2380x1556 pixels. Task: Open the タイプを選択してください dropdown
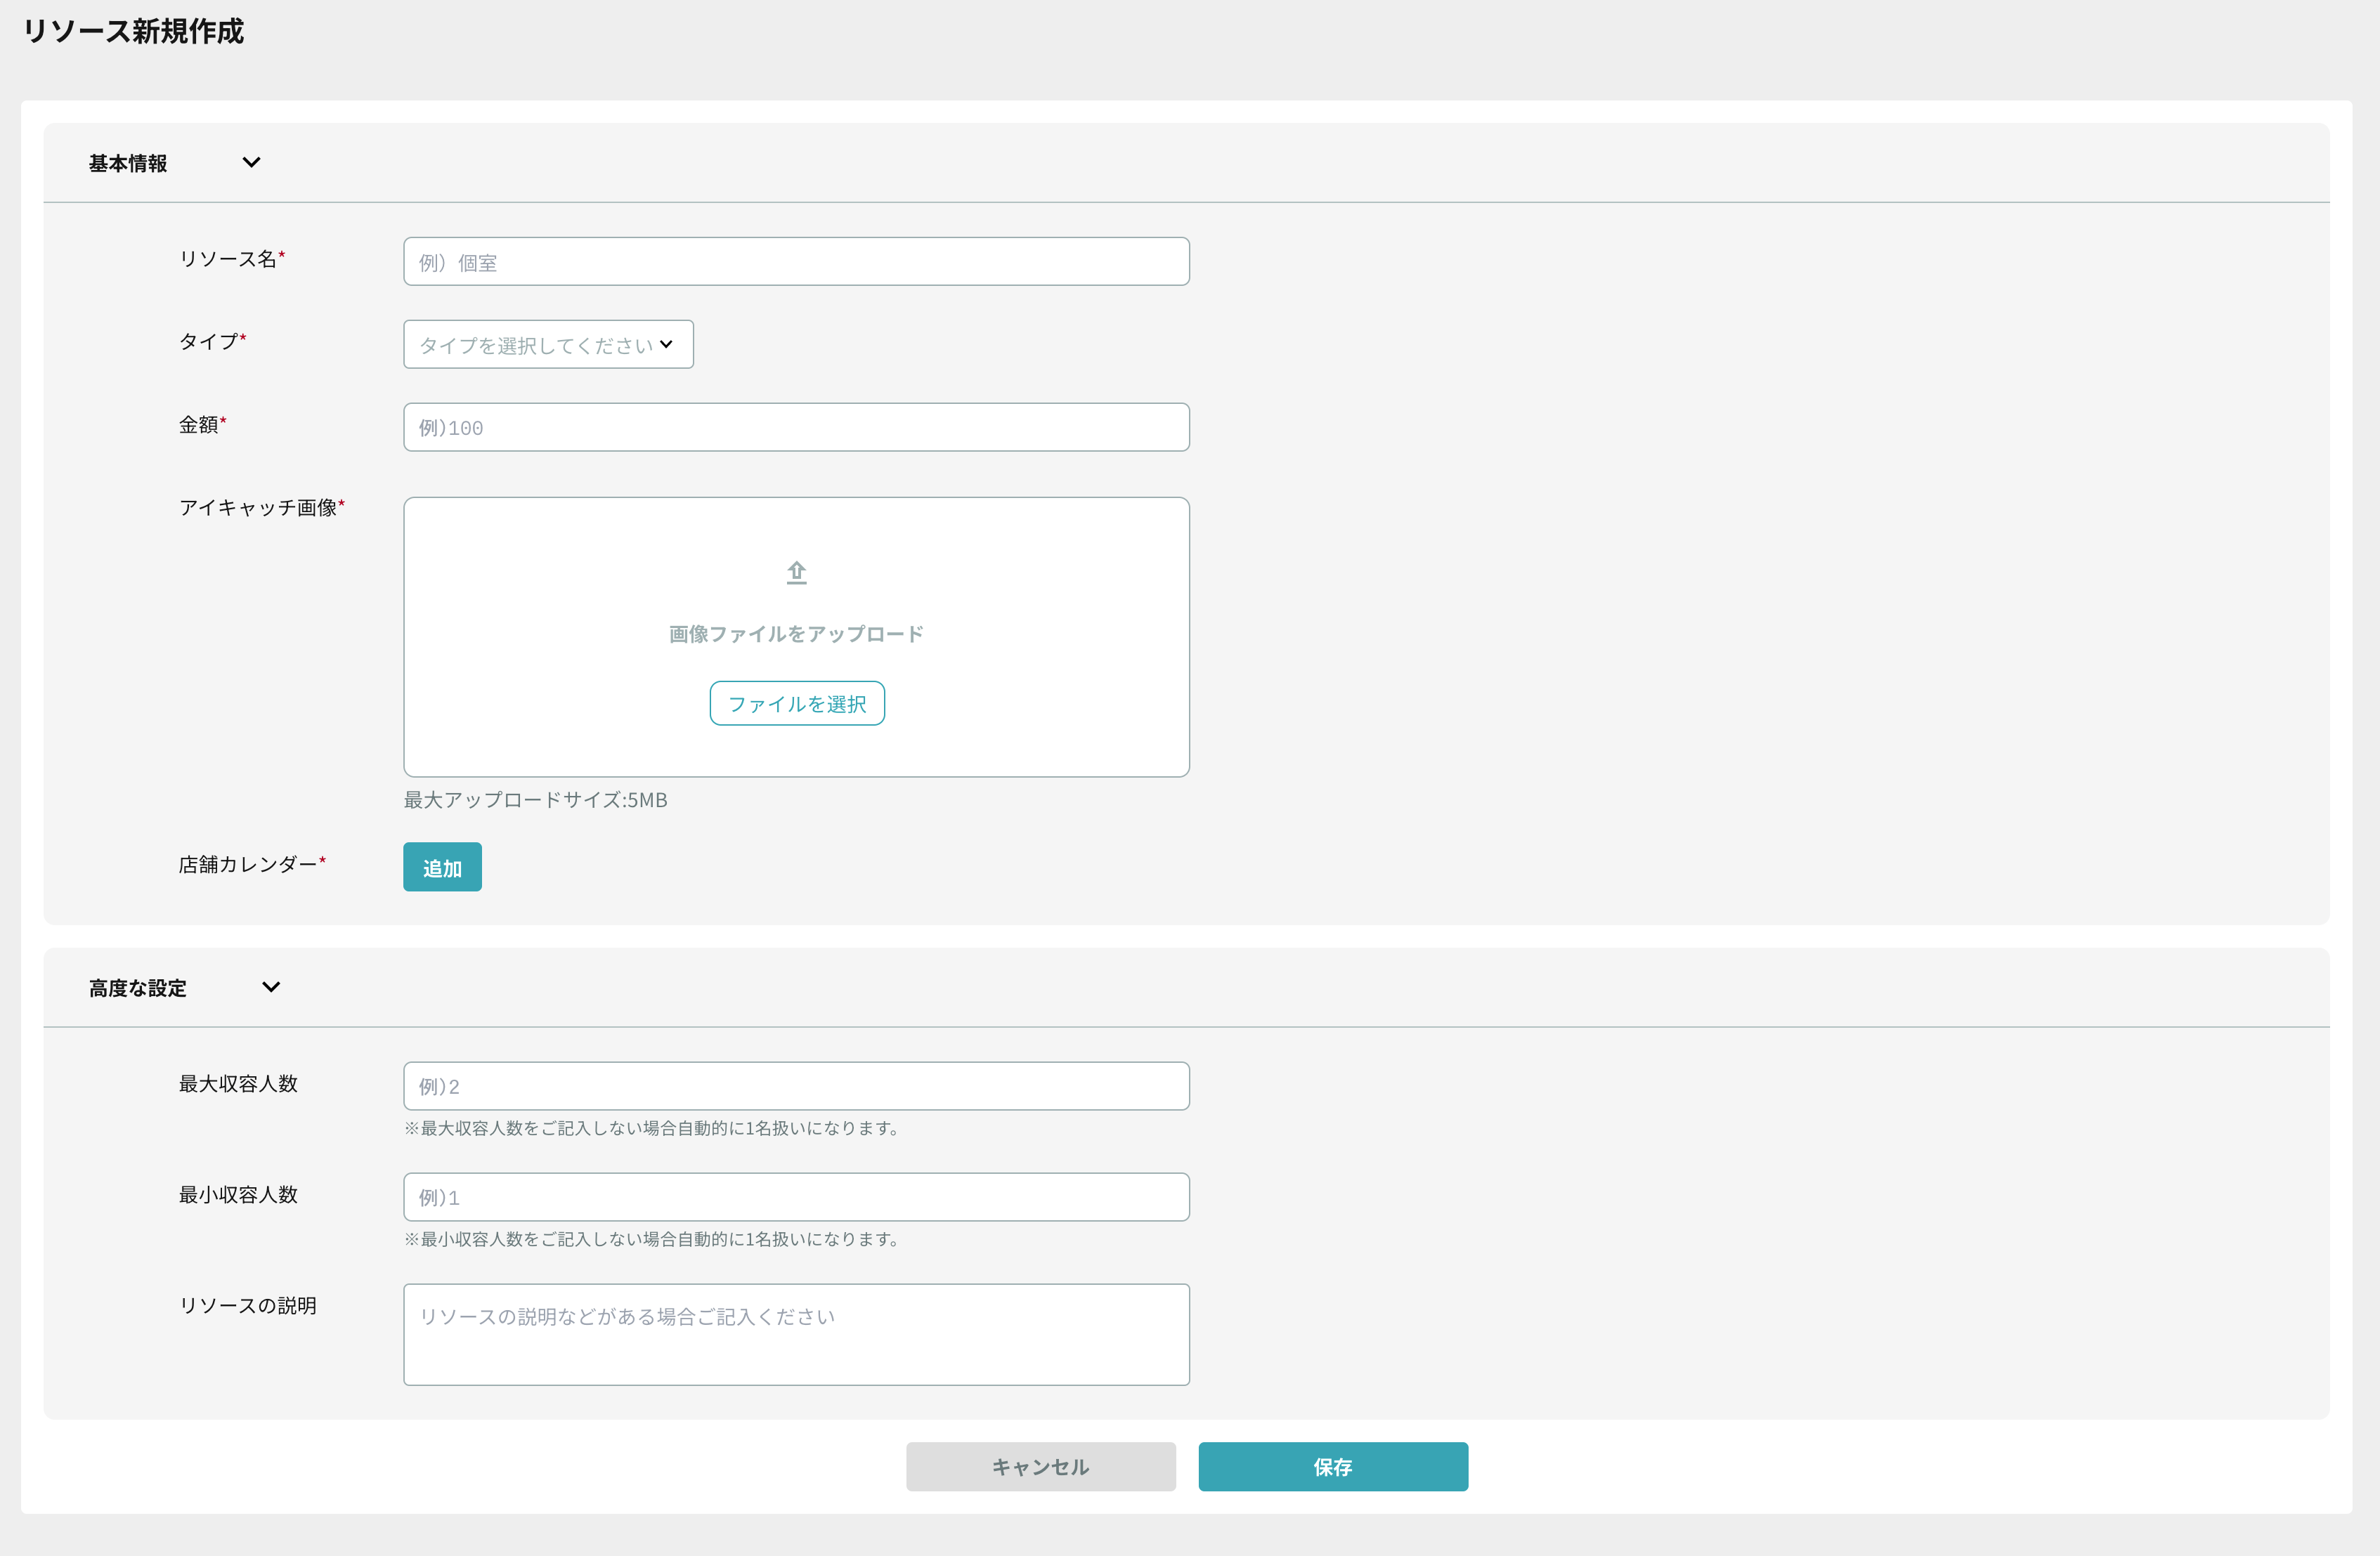(548, 344)
